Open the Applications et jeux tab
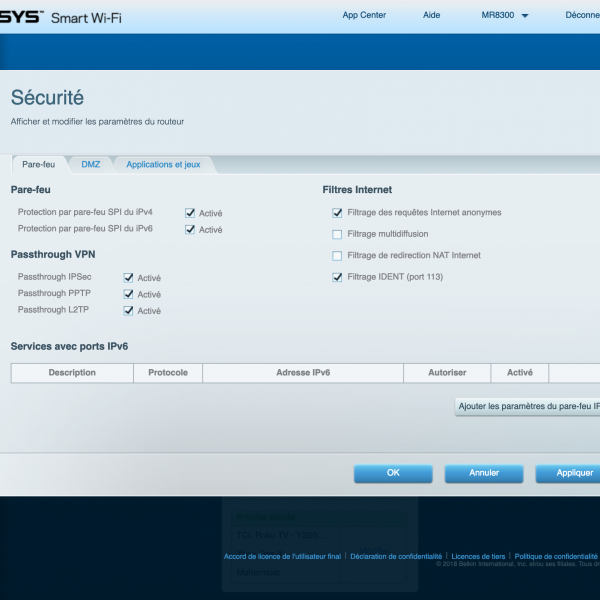The width and height of the screenshot is (600, 600). (163, 164)
